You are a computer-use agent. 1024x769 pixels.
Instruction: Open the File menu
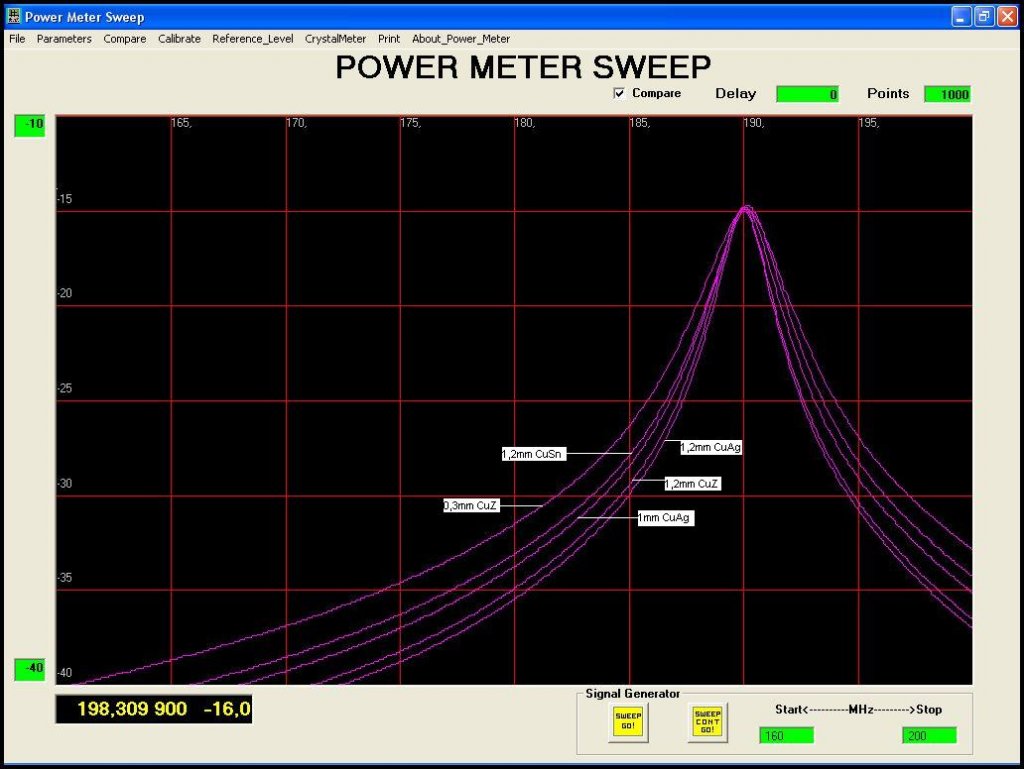click(17, 39)
